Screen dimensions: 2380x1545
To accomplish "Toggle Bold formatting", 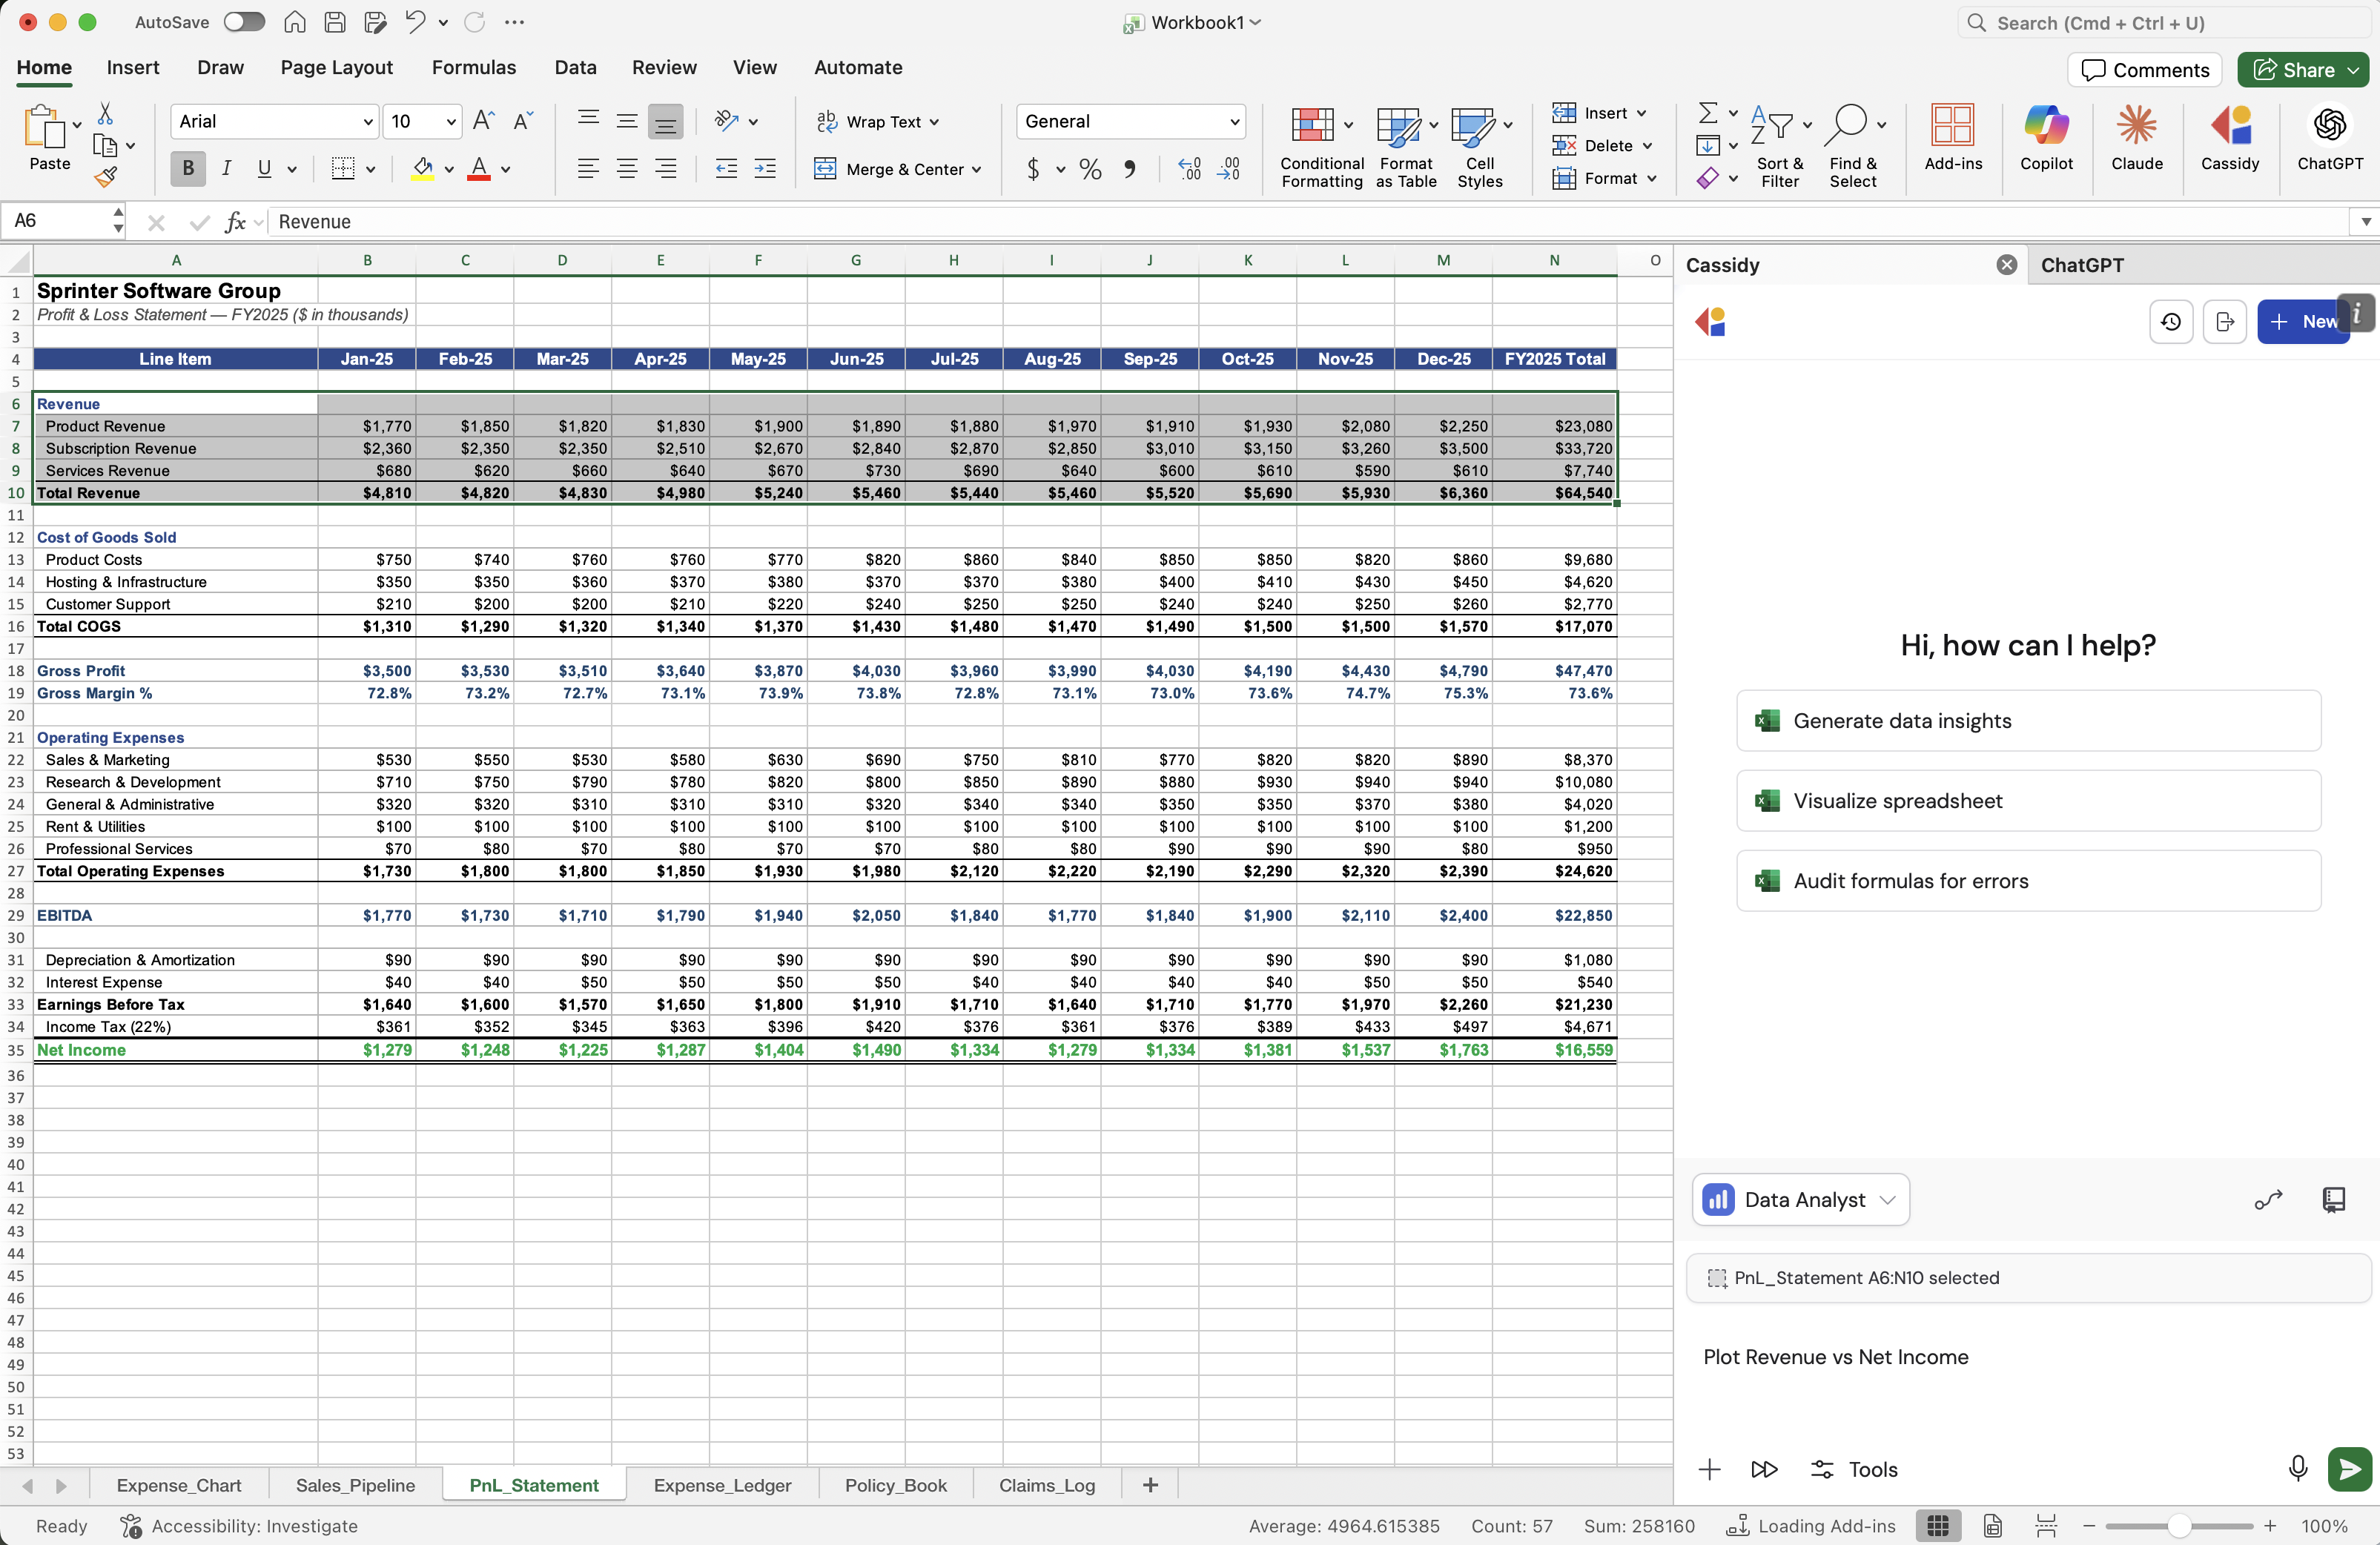I will pyautogui.click(x=187, y=169).
